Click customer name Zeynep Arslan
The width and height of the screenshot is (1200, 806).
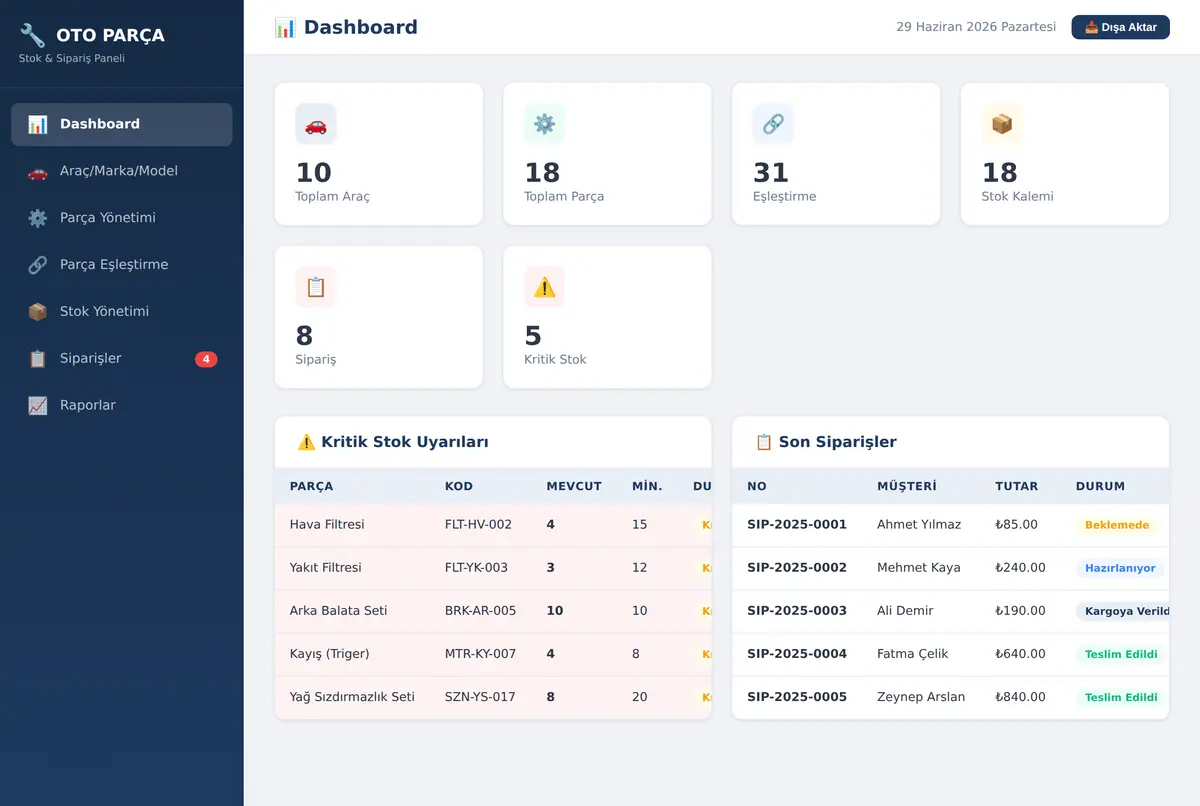coord(921,697)
